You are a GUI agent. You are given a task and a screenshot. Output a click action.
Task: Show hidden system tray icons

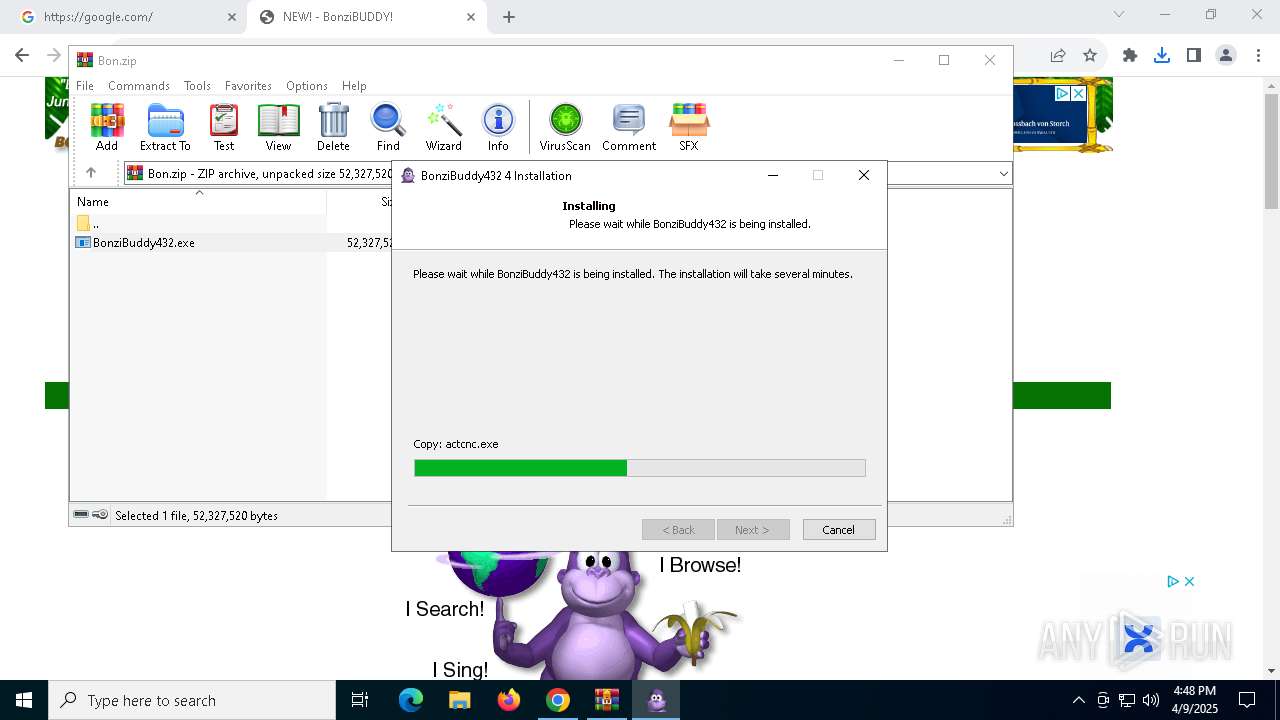click(x=1078, y=700)
